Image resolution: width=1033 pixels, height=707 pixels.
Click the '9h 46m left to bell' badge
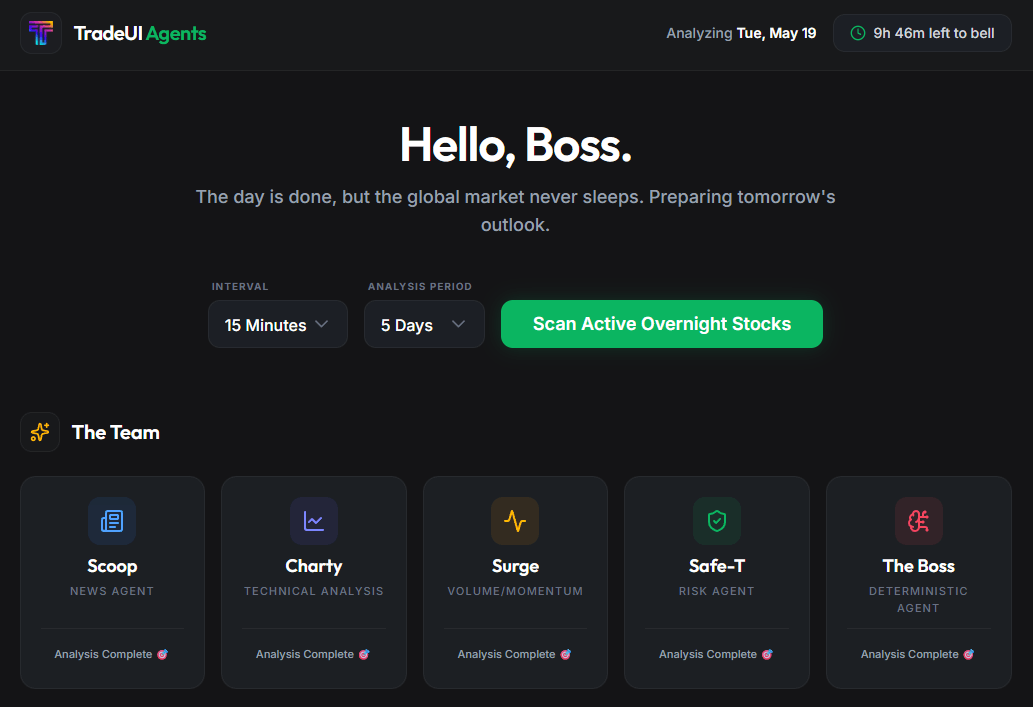click(922, 33)
